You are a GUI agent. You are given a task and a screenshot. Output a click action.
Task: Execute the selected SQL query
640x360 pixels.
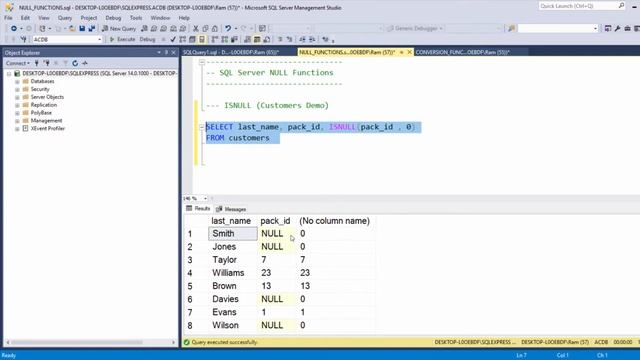click(122, 40)
